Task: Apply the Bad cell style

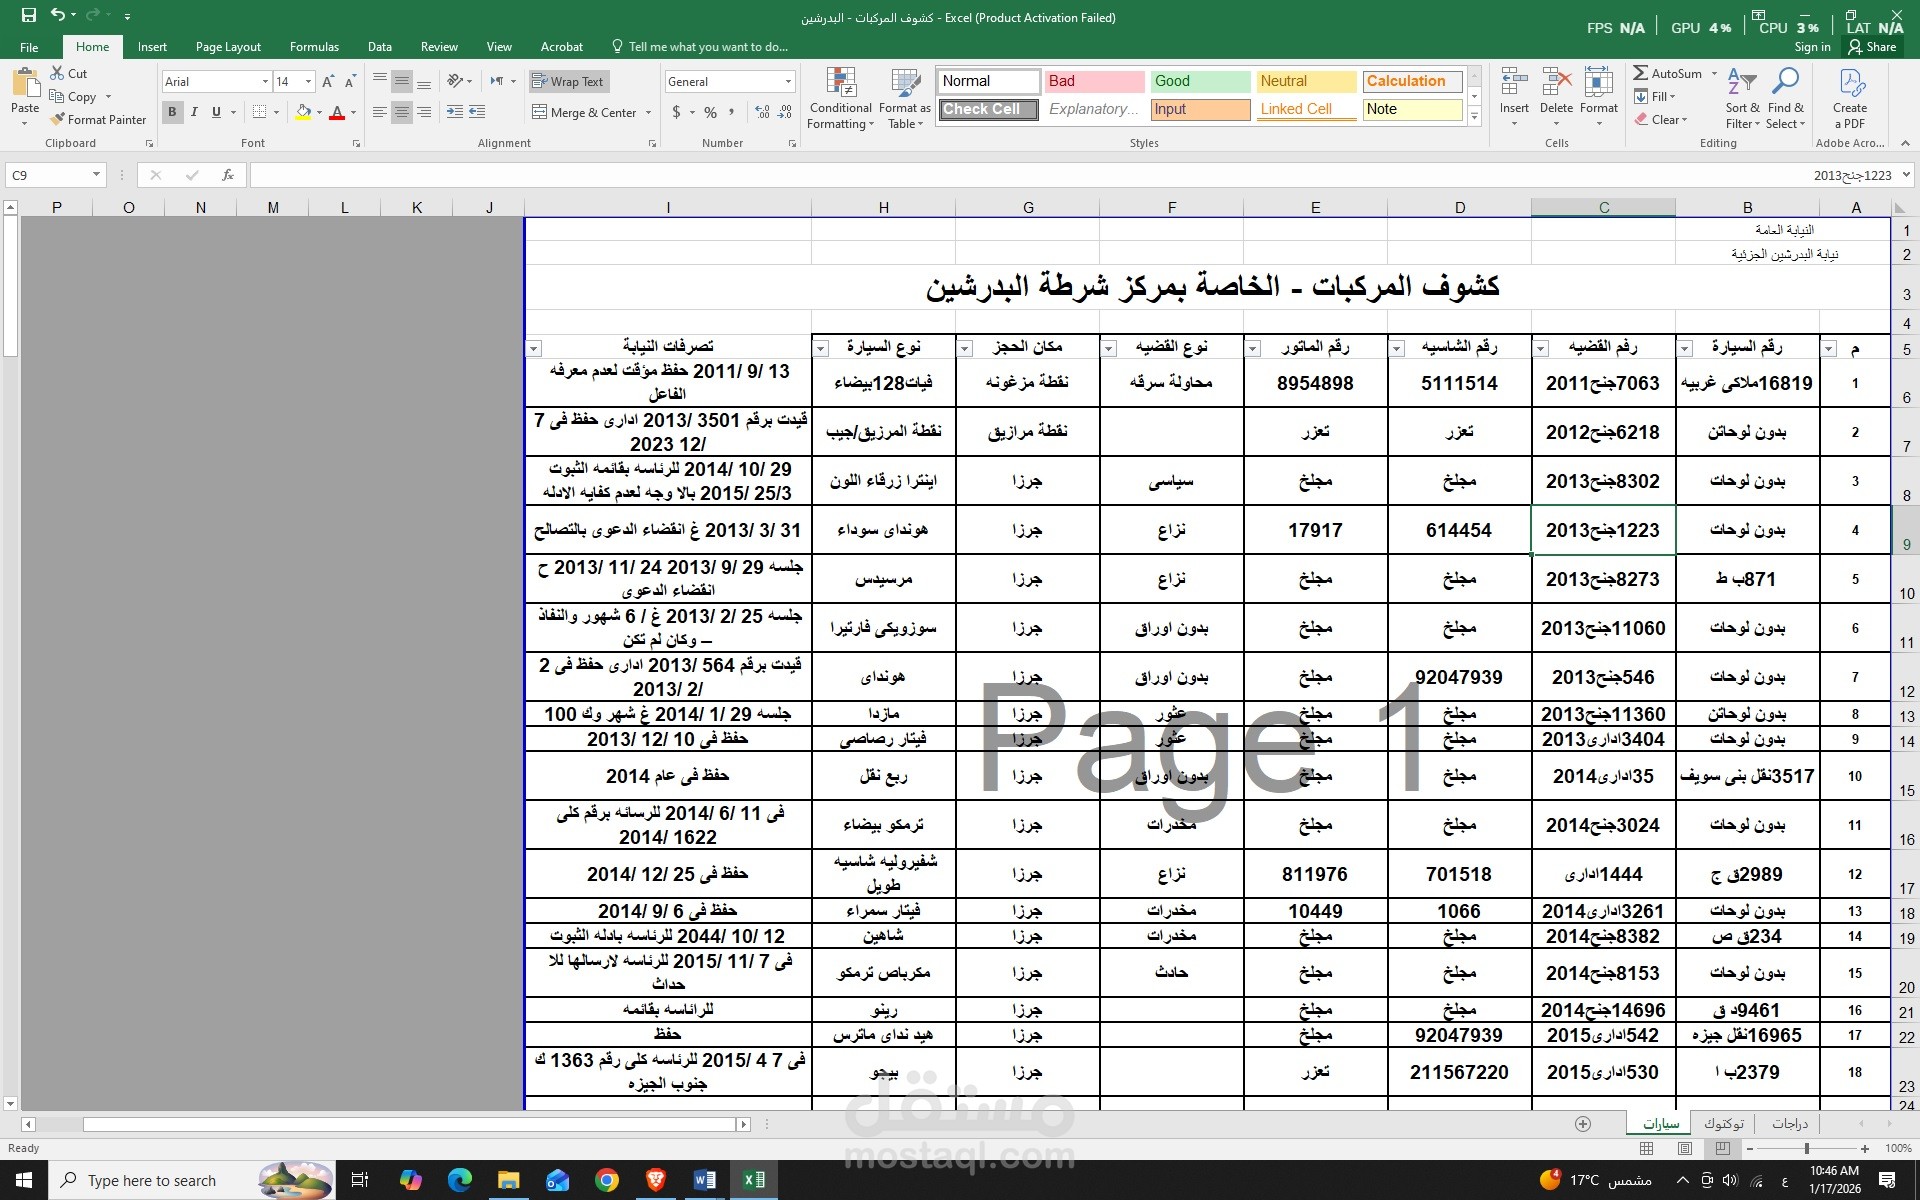Action: (x=1094, y=81)
